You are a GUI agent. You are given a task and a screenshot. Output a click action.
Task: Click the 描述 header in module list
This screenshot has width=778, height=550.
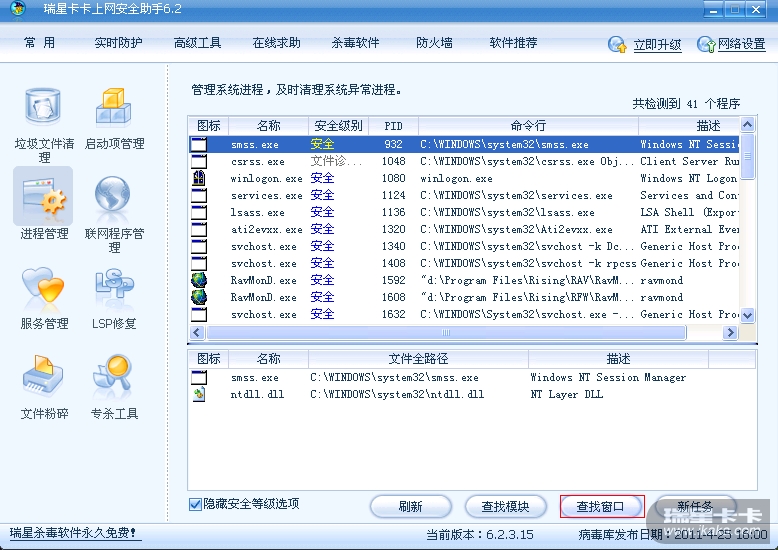coord(618,359)
